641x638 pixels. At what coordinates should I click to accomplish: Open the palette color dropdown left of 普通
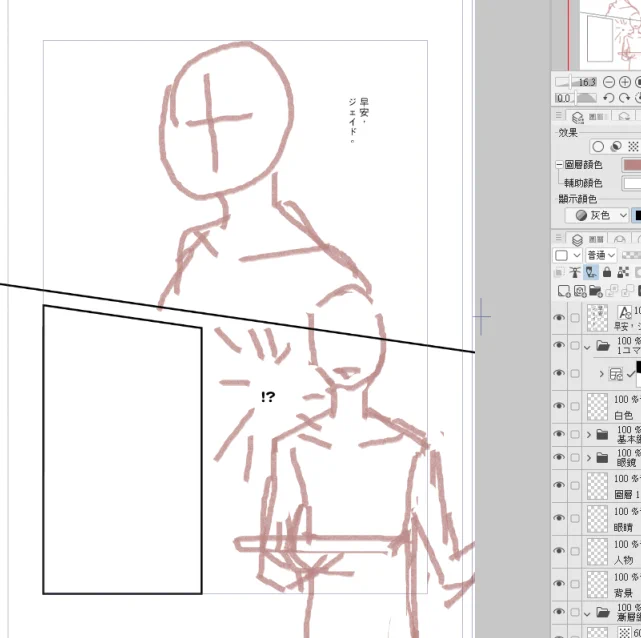pos(567,255)
